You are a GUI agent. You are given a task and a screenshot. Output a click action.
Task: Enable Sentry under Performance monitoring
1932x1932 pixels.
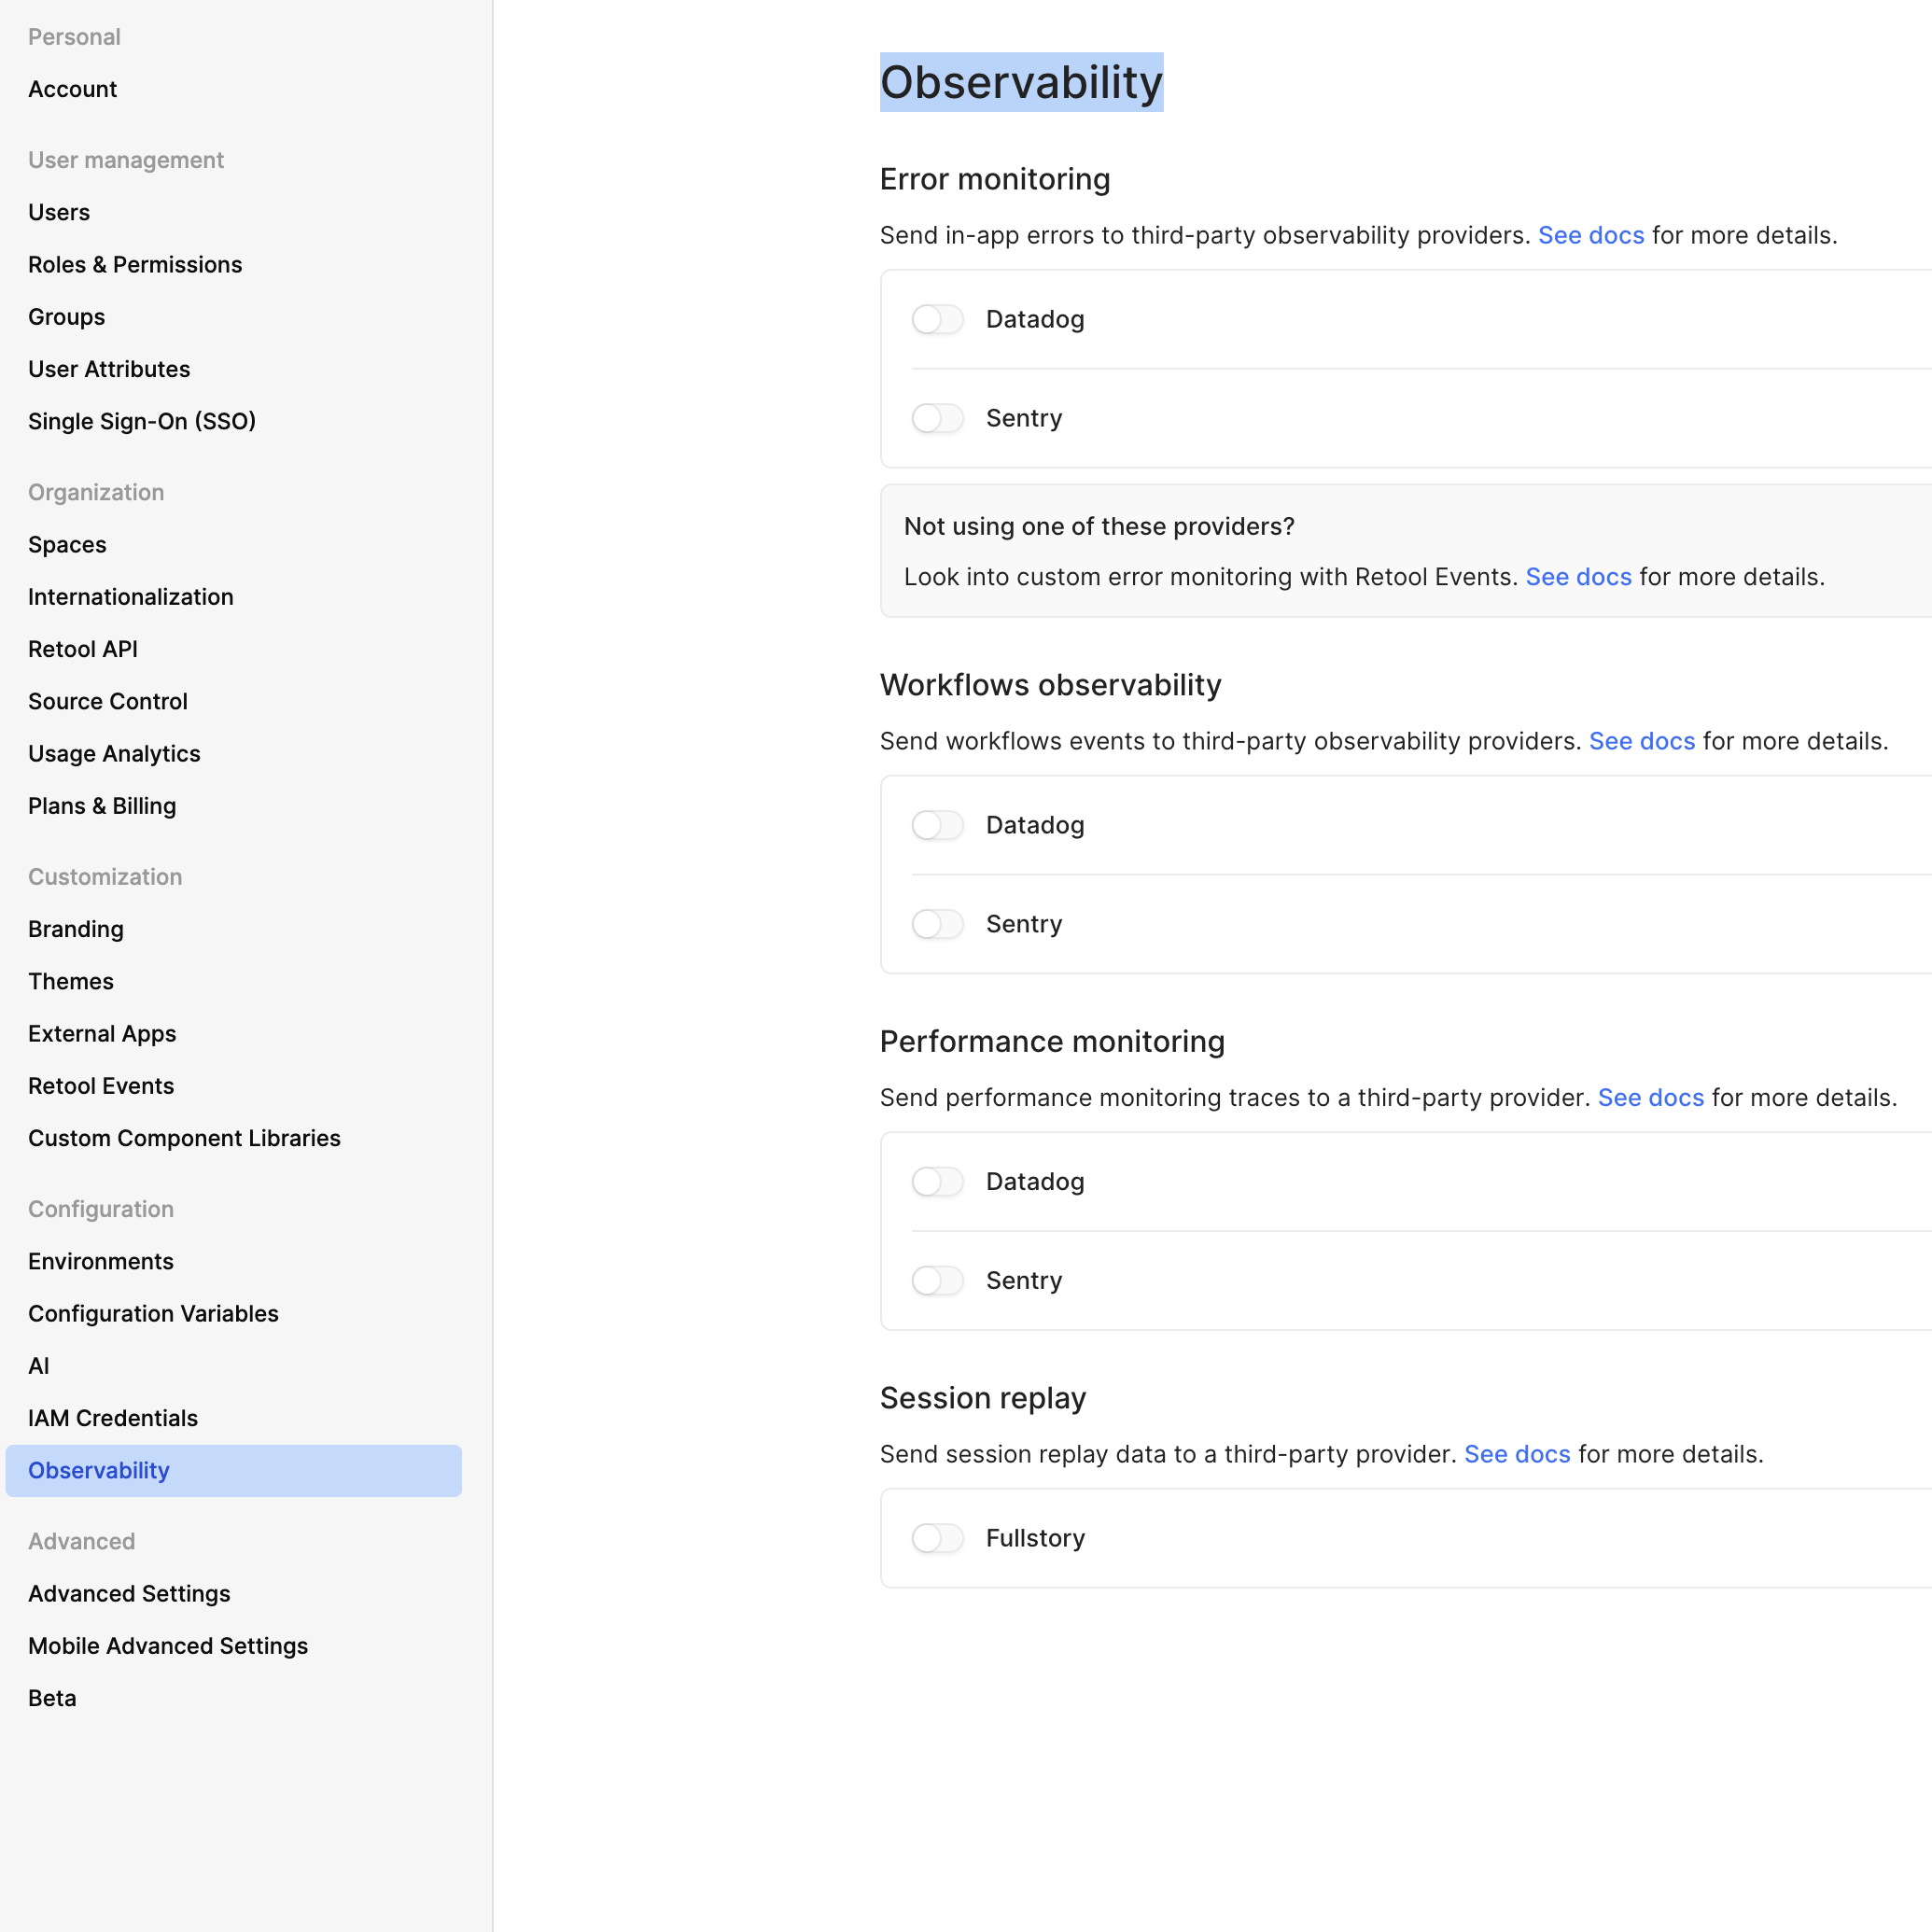click(937, 1280)
